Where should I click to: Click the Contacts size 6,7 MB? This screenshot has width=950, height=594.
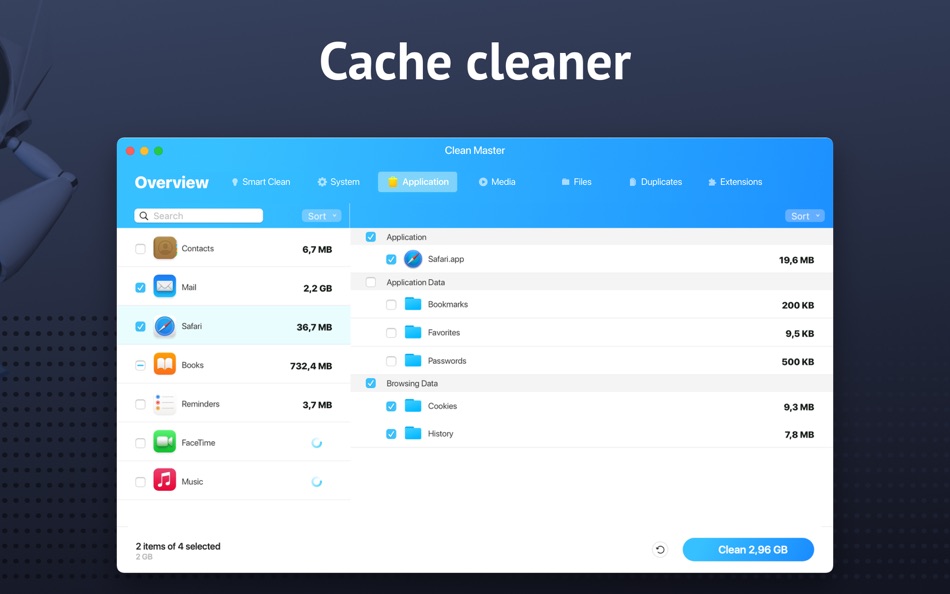(x=317, y=250)
